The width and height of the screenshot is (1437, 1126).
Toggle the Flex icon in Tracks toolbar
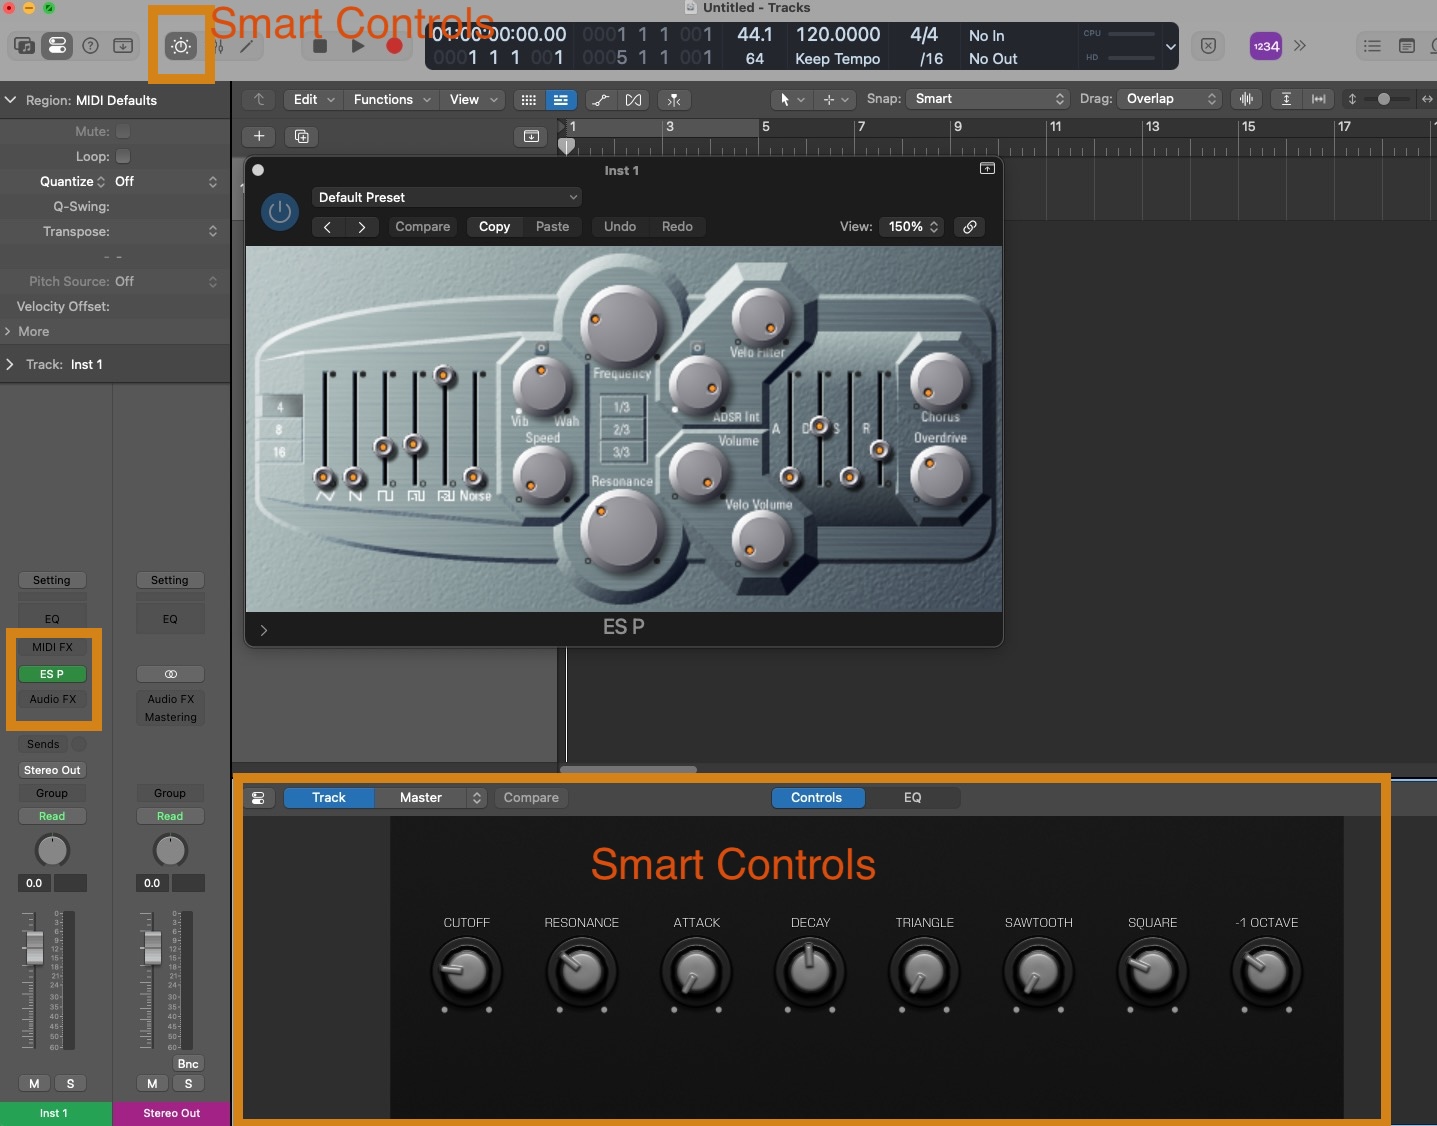(634, 100)
